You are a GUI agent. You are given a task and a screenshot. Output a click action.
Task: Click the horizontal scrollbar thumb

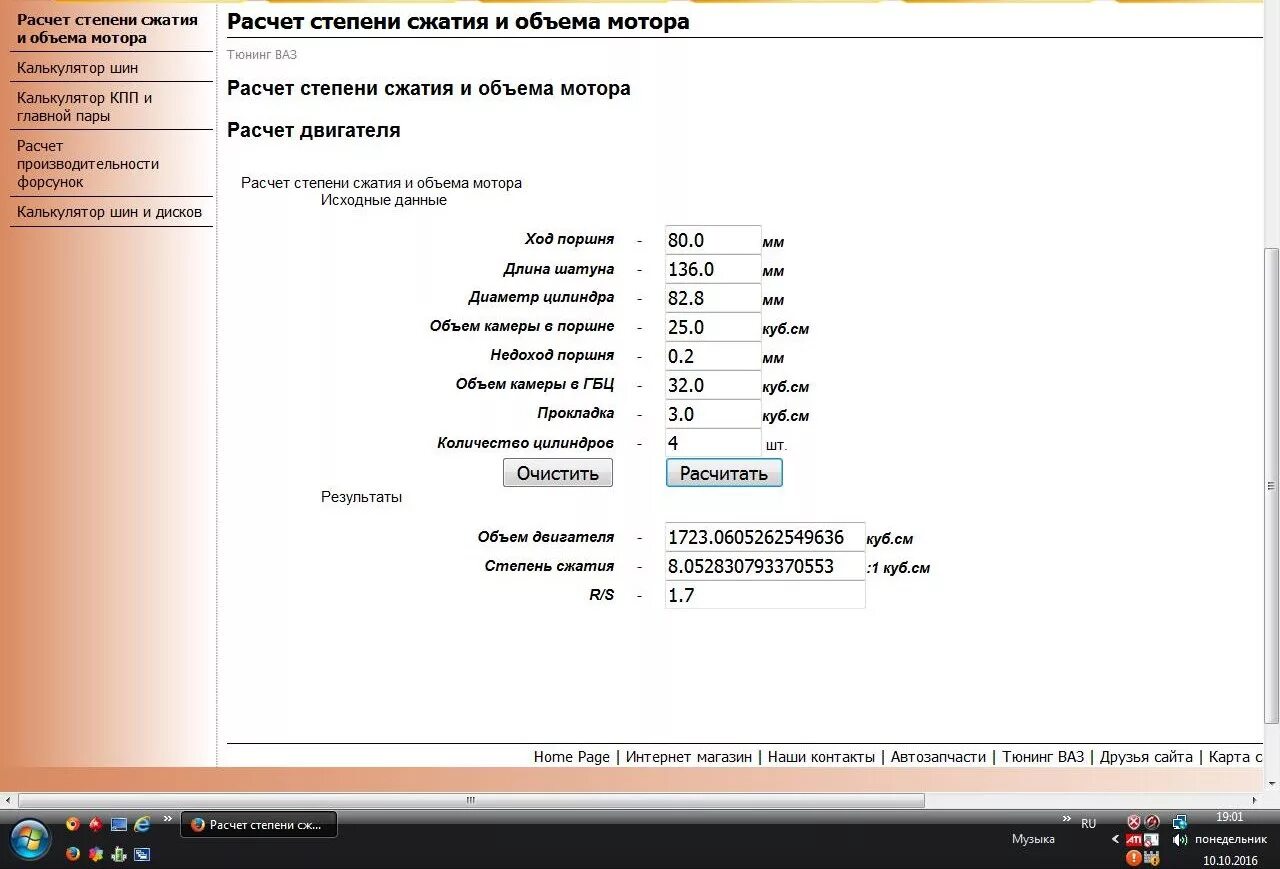click(471, 800)
